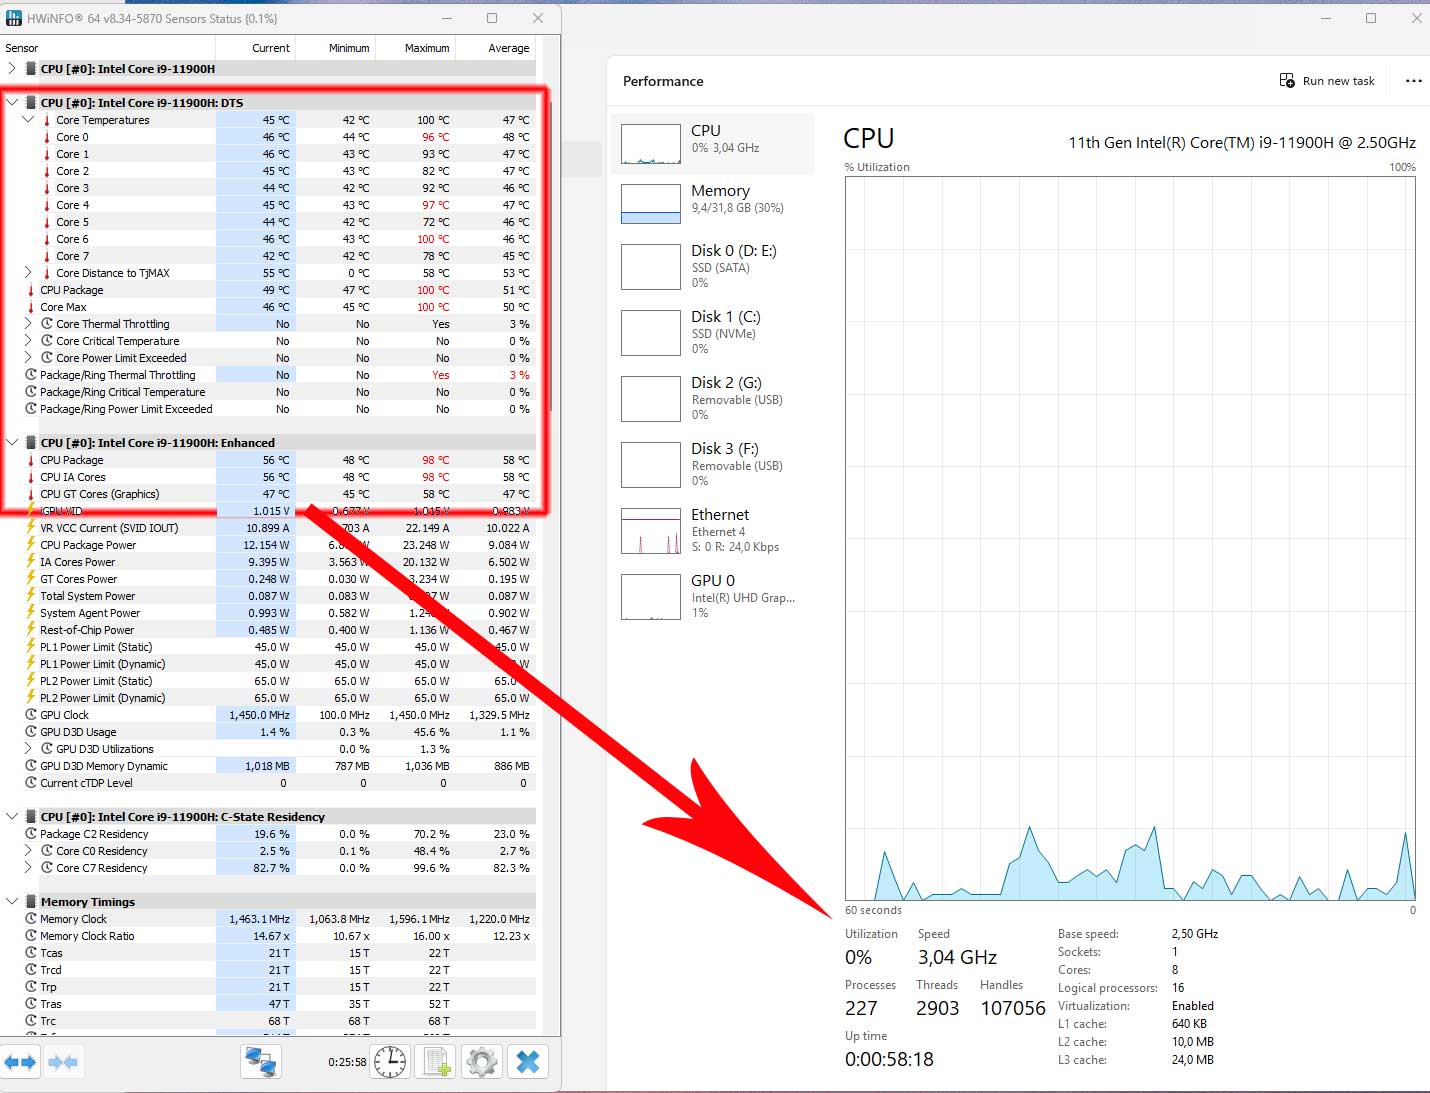
Task: Click the collapse-view inward arrows button
Action: pyautogui.click(x=63, y=1062)
